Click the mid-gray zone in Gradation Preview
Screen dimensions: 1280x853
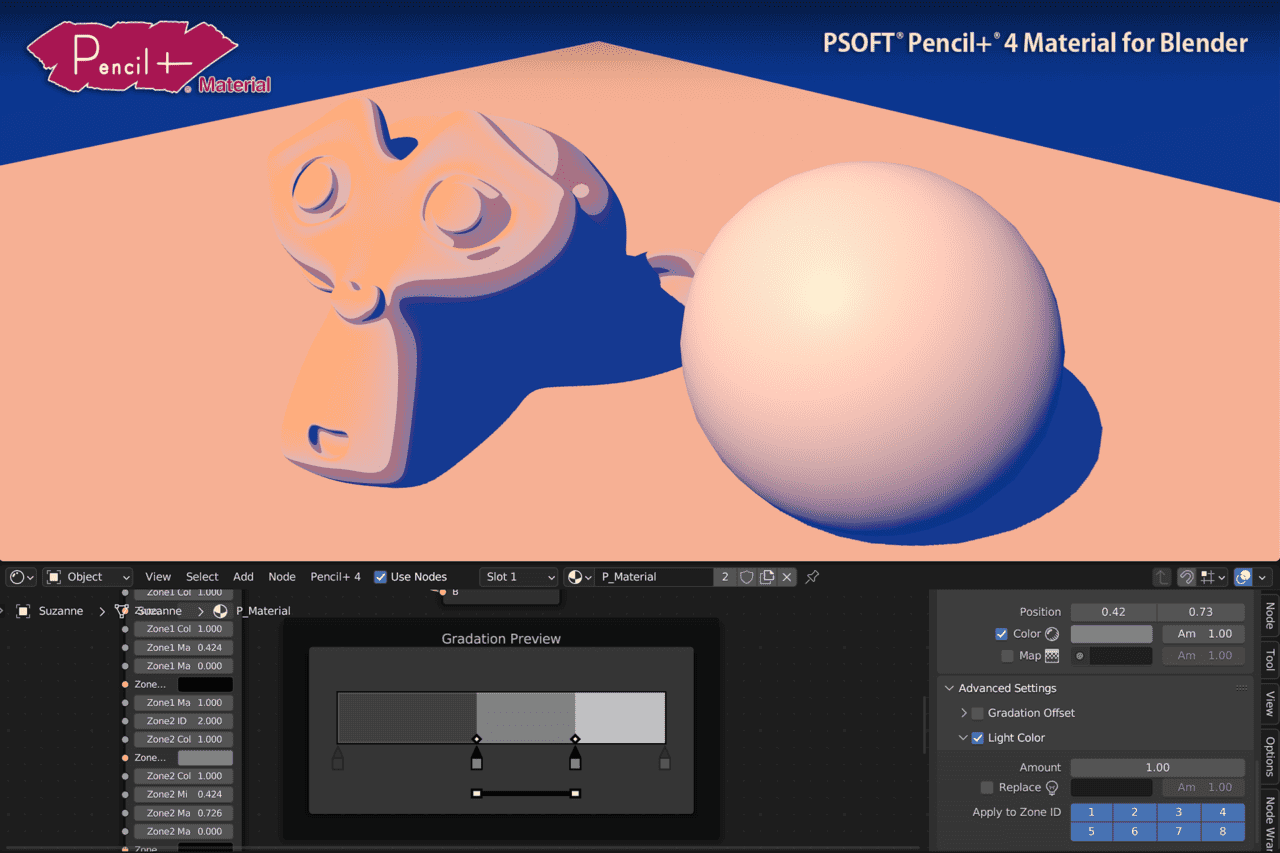(526, 717)
